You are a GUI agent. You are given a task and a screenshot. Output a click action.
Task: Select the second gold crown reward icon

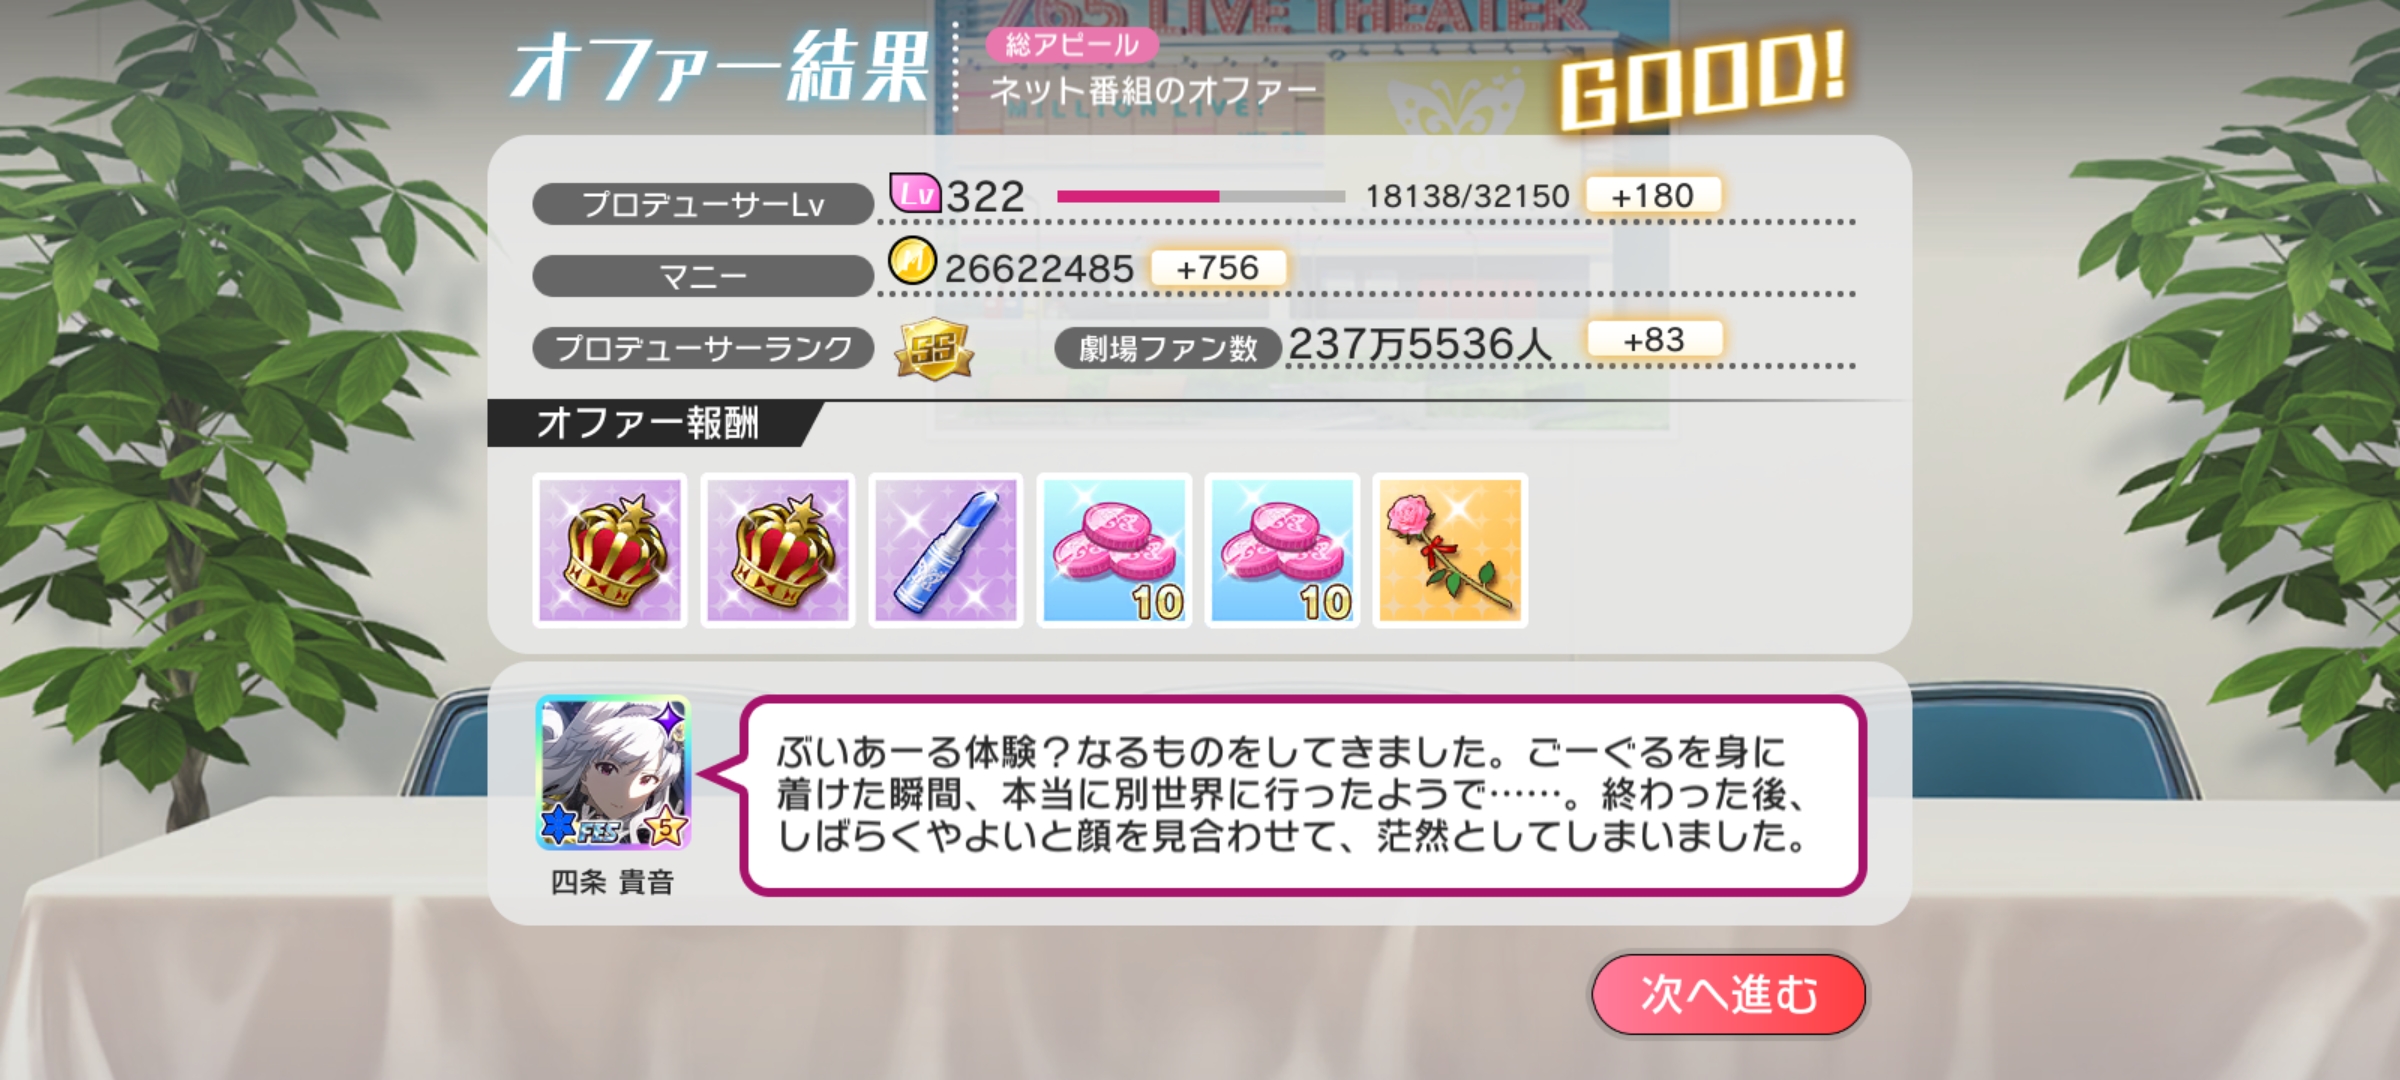(778, 550)
